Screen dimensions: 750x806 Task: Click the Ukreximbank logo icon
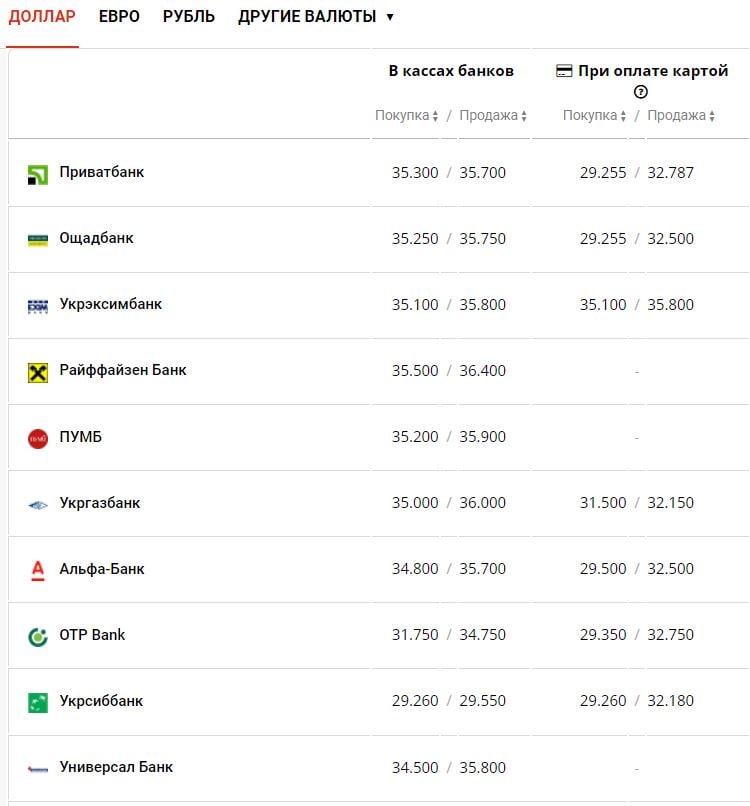(x=38, y=306)
